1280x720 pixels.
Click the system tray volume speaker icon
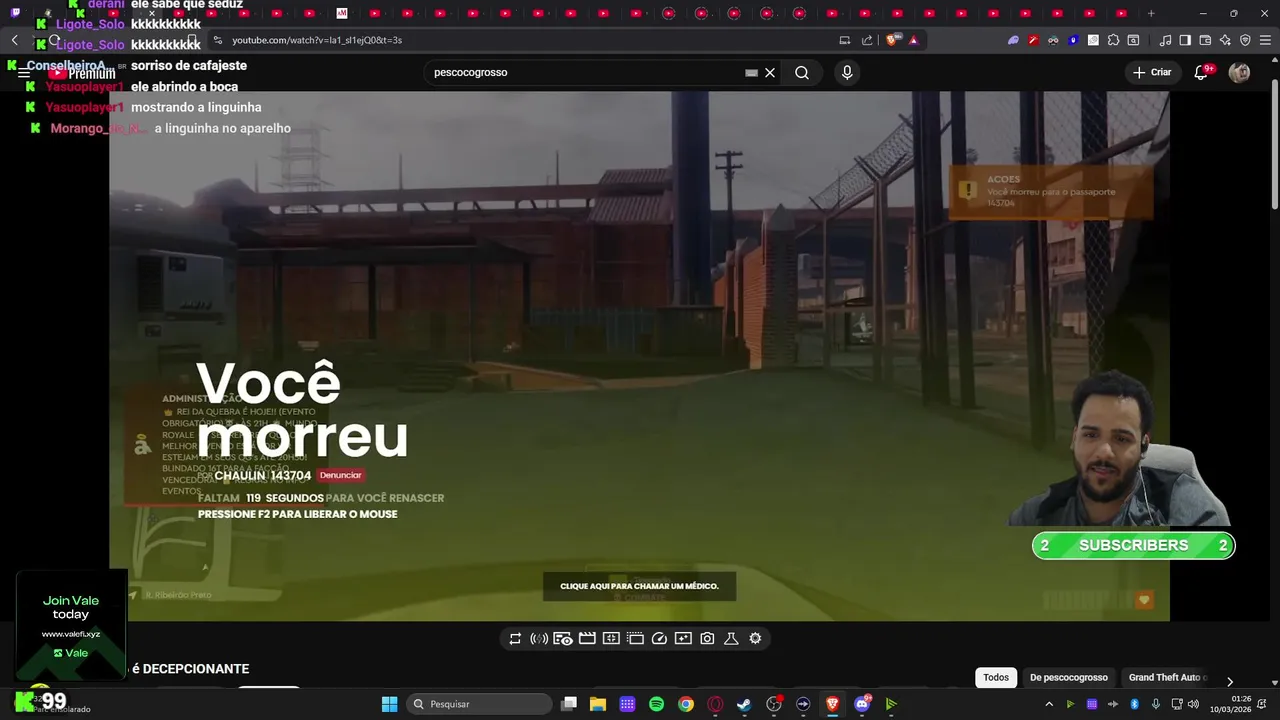point(1193,704)
